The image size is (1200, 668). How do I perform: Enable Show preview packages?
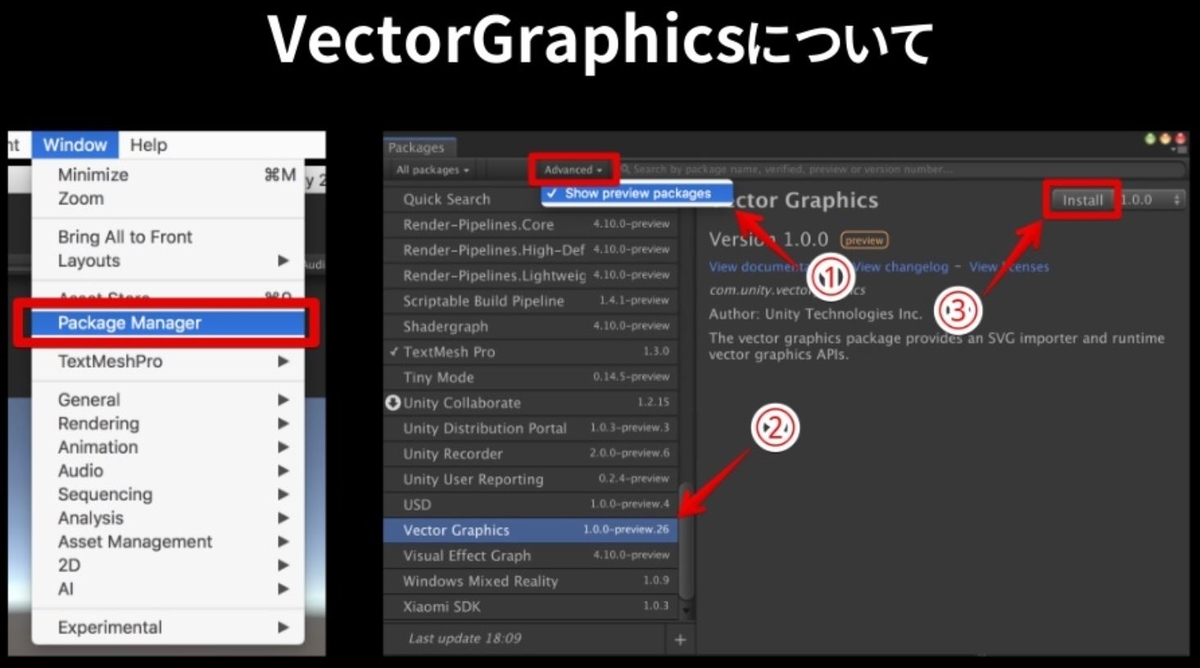(x=635, y=191)
